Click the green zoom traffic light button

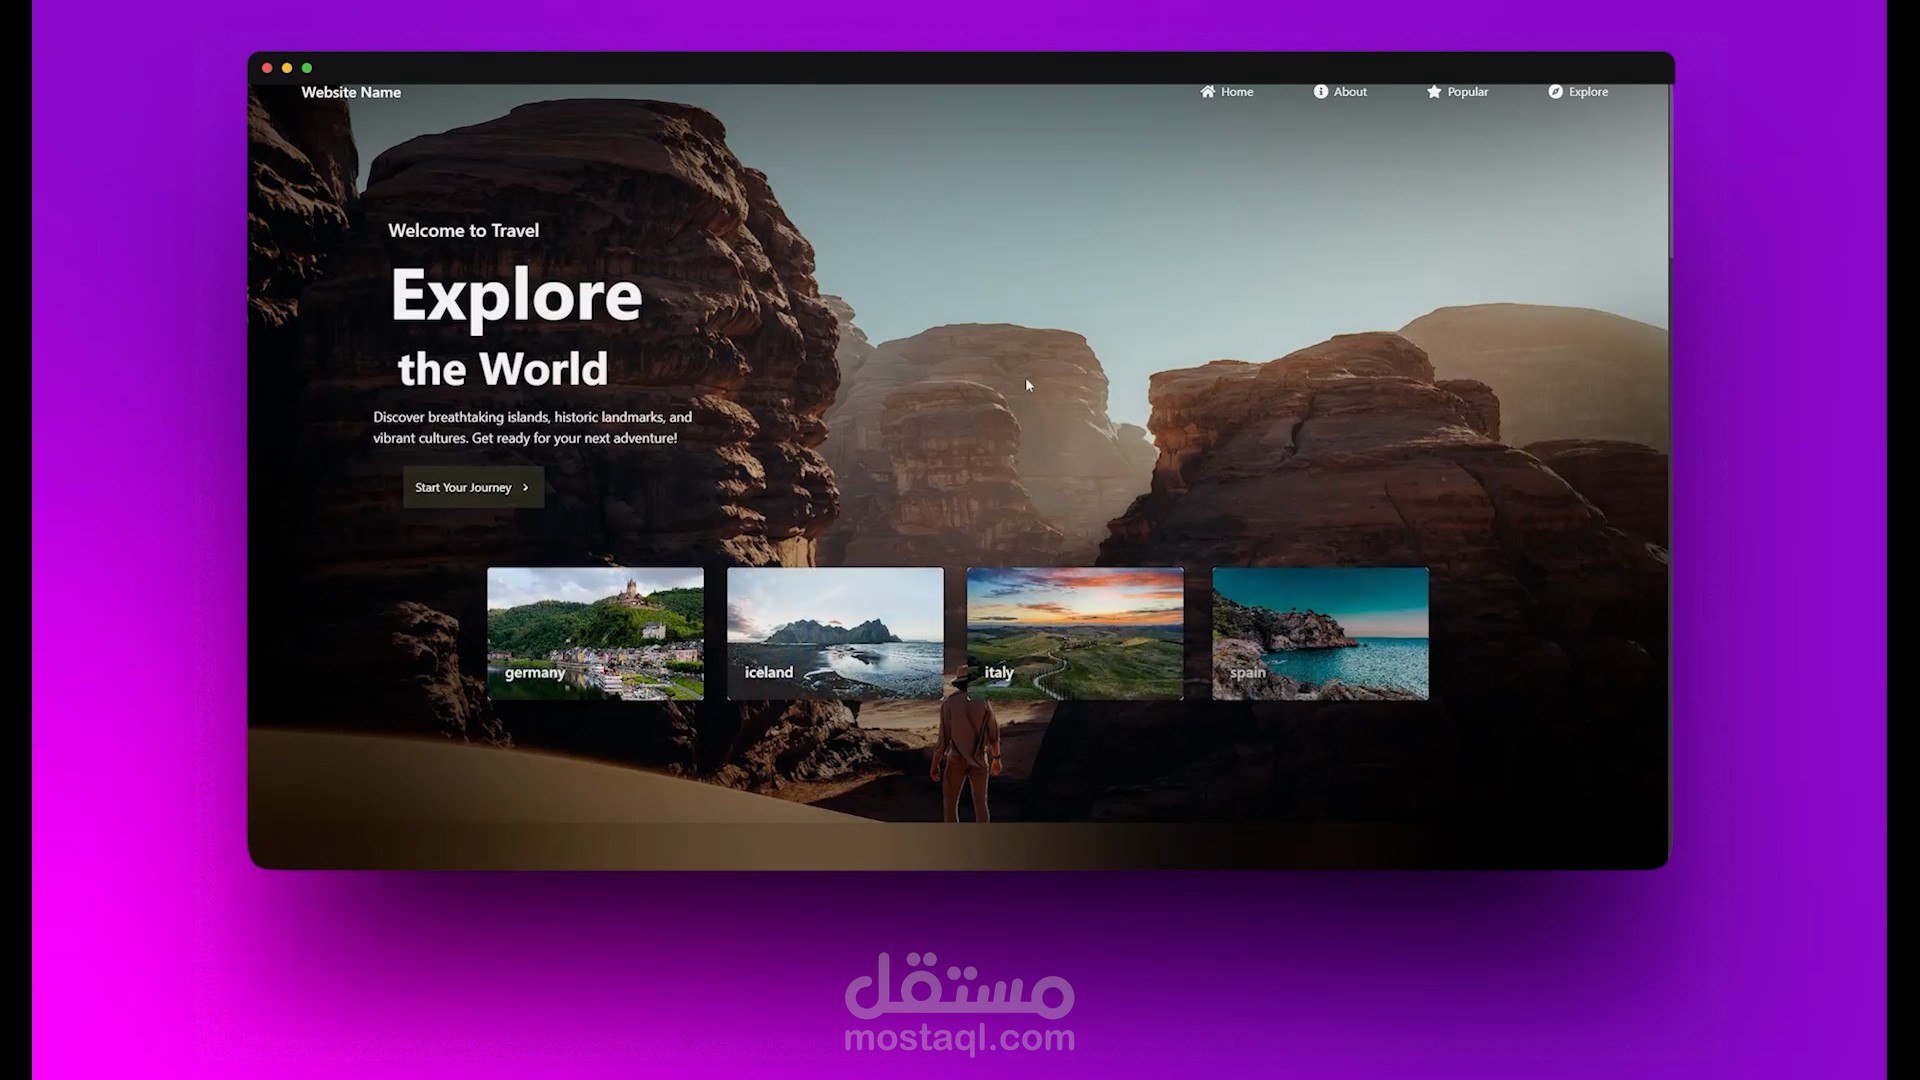pyautogui.click(x=307, y=67)
